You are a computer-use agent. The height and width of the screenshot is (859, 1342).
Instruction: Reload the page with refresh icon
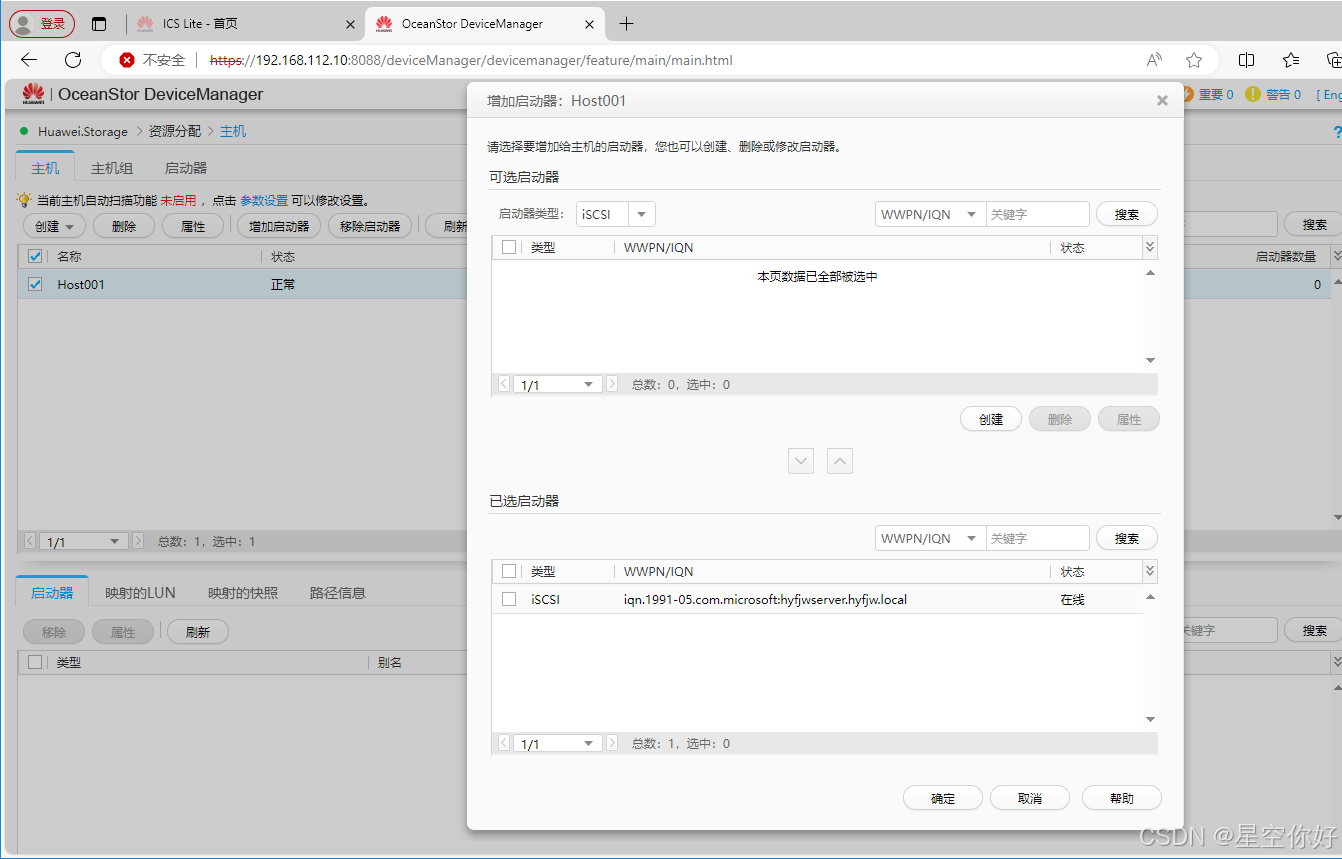(x=73, y=60)
